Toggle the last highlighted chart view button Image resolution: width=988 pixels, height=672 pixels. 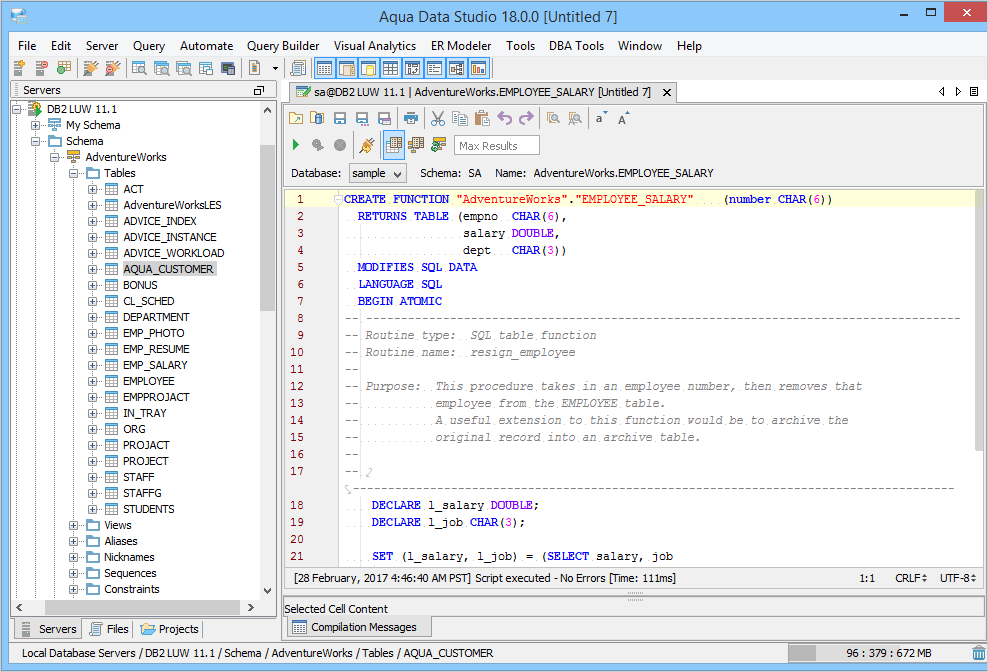[478, 68]
